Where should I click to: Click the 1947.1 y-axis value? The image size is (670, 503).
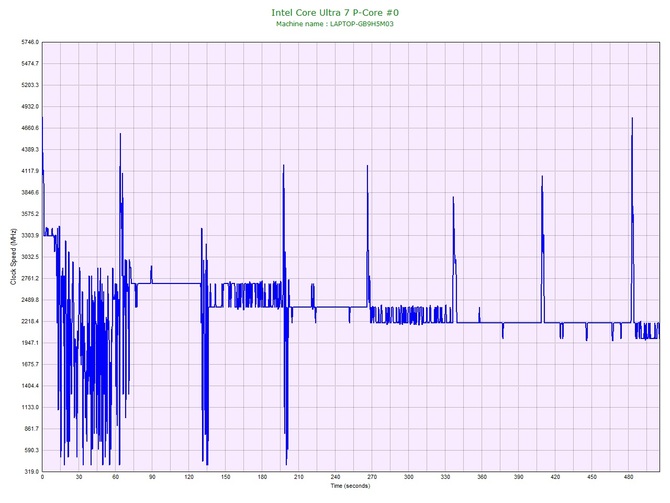pyautogui.click(x=30, y=343)
